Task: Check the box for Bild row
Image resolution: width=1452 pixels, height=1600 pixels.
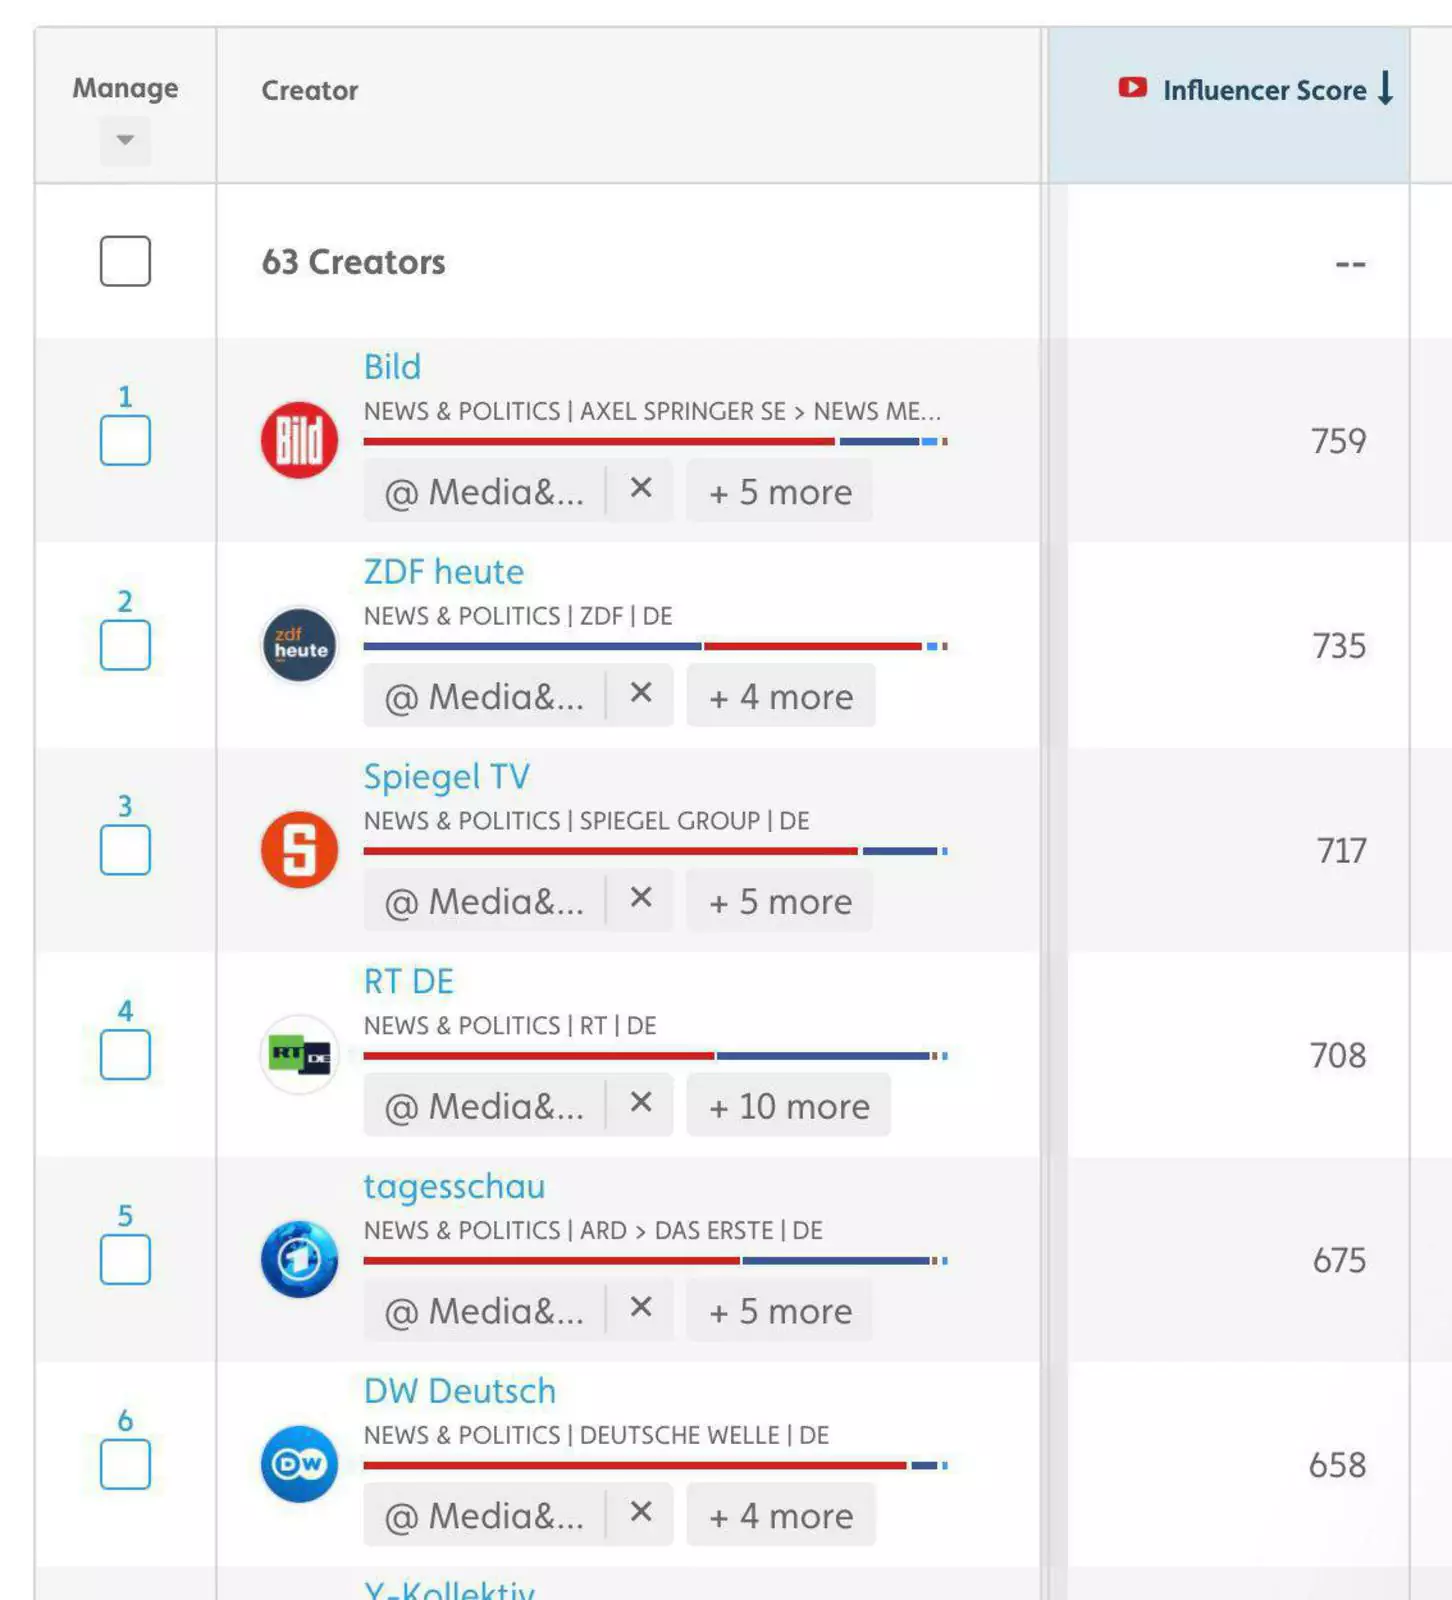Action: point(125,441)
